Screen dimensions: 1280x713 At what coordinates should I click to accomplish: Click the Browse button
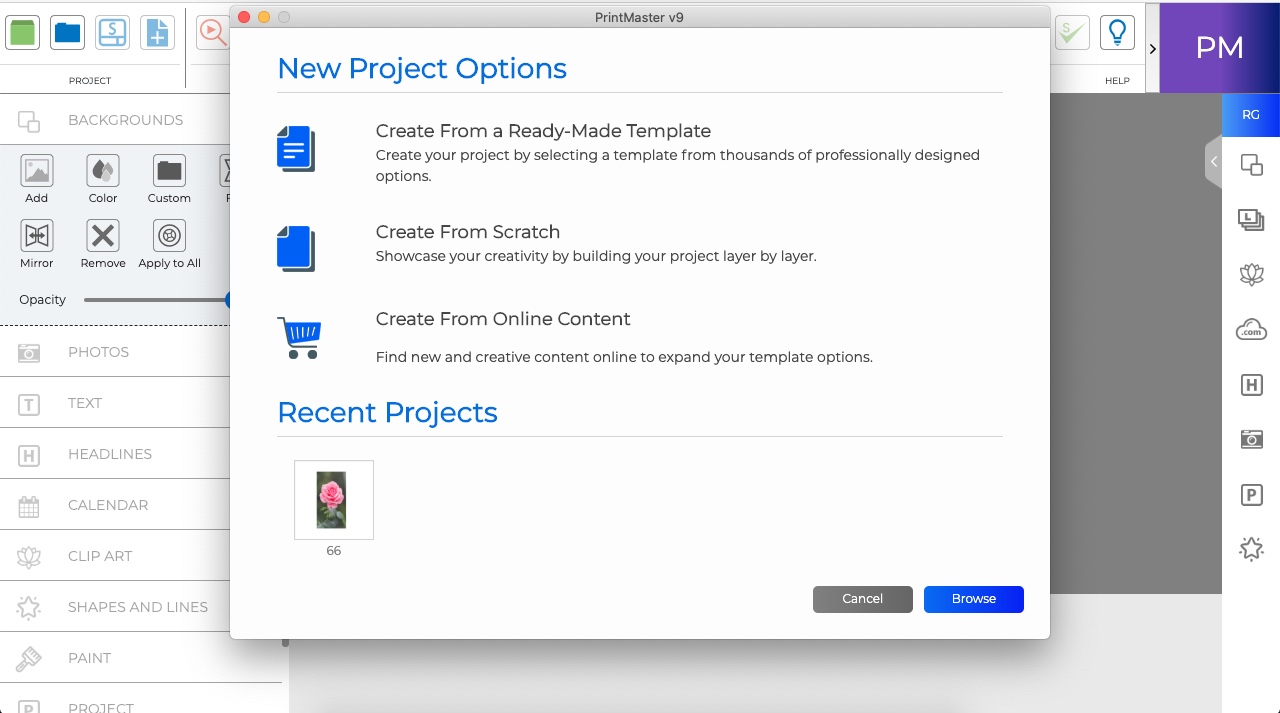click(x=974, y=599)
